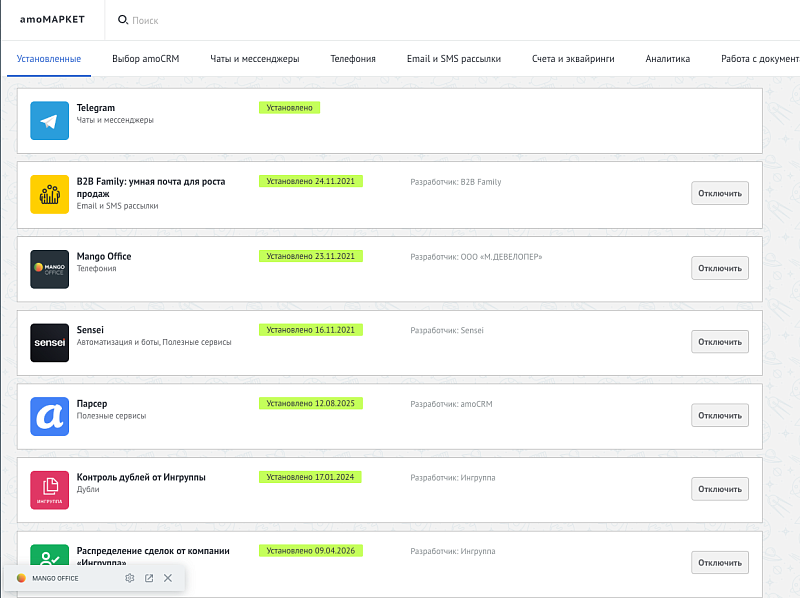
Task: Disable Распределение сделок integration
Action: (720, 563)
